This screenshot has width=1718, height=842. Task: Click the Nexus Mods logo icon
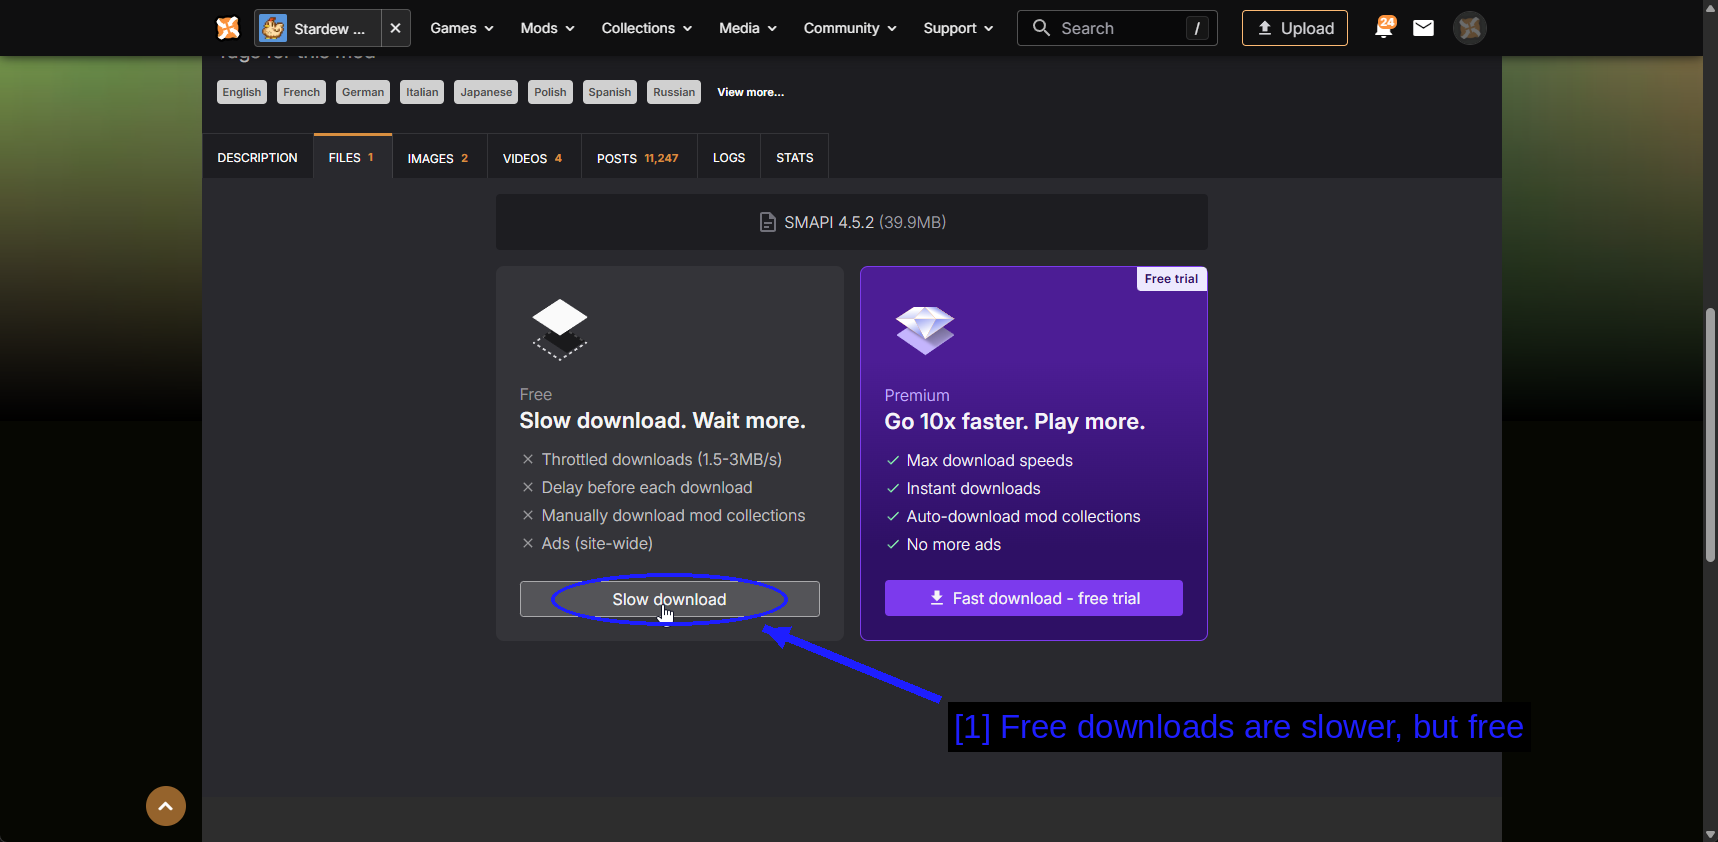tap(228, 28)
